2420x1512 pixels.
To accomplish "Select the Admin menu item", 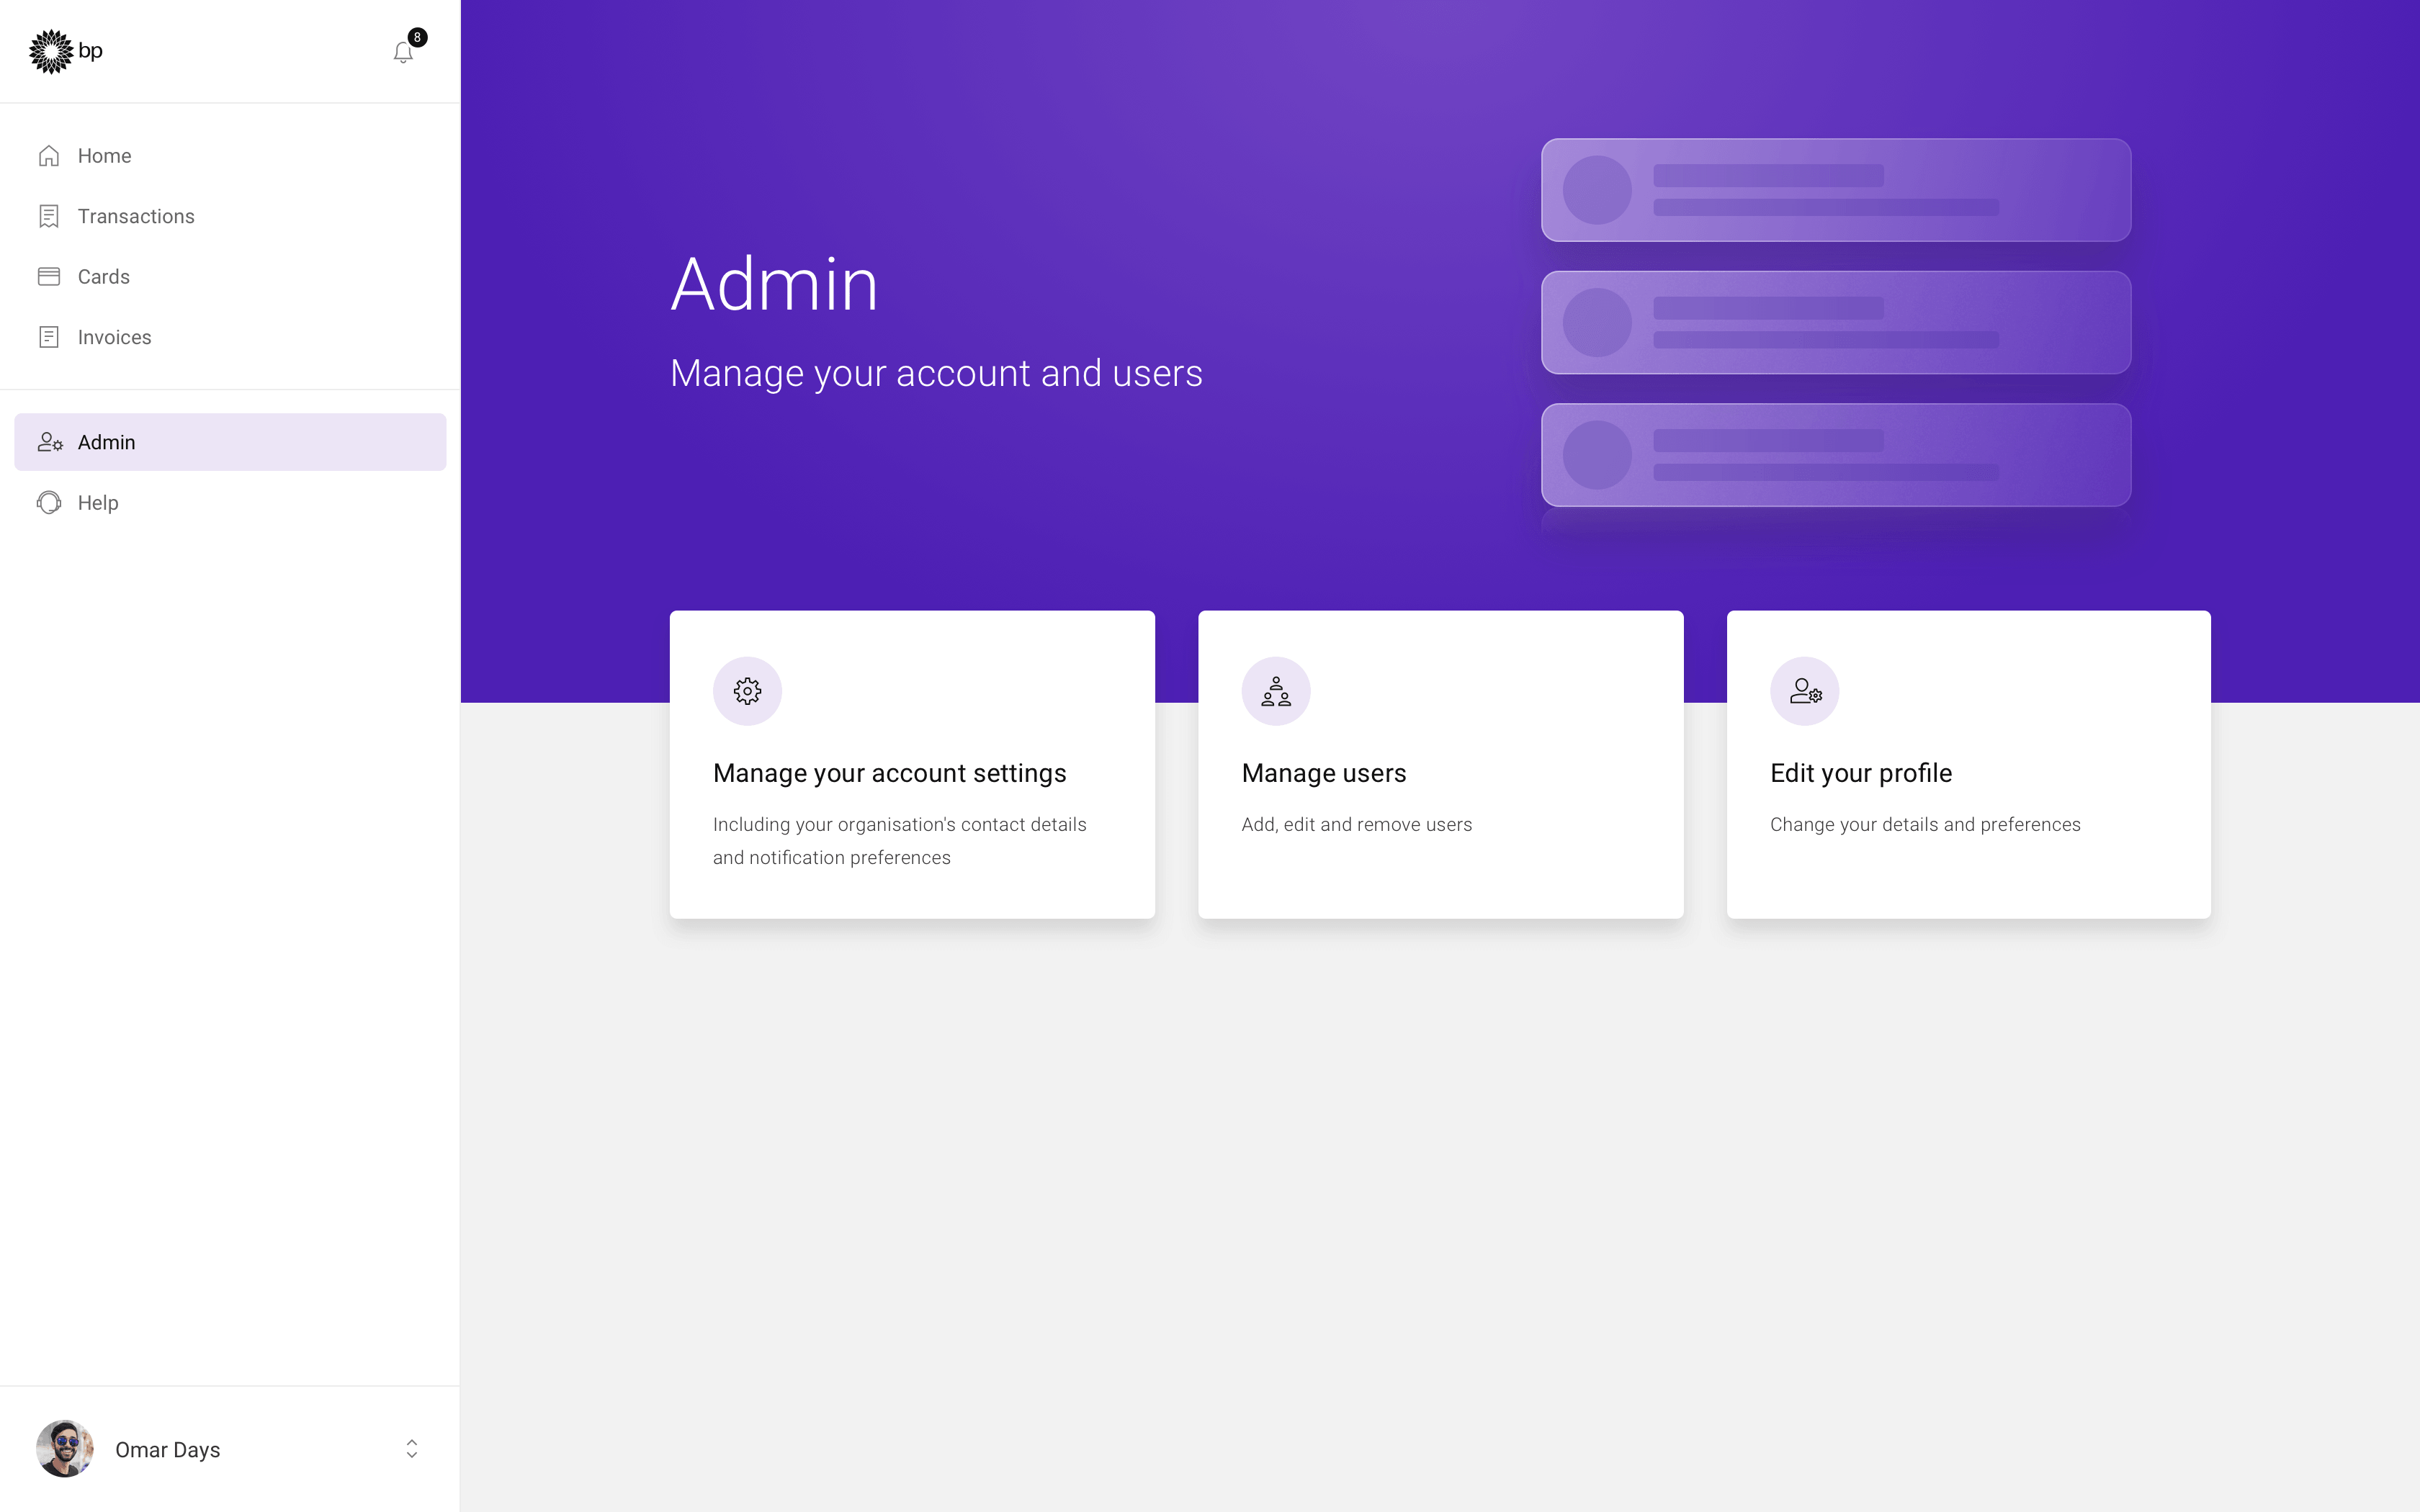I will (230, 442).
